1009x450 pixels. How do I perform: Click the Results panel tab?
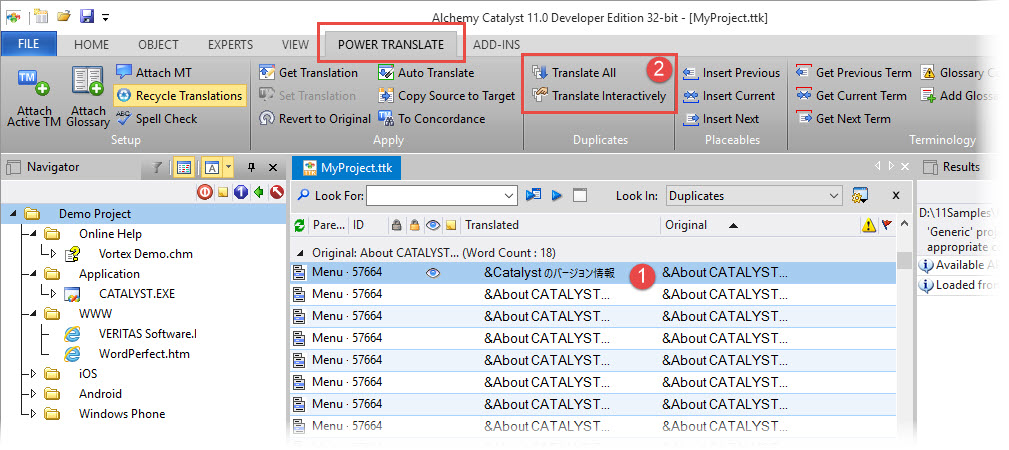click(x=951, y=167)
